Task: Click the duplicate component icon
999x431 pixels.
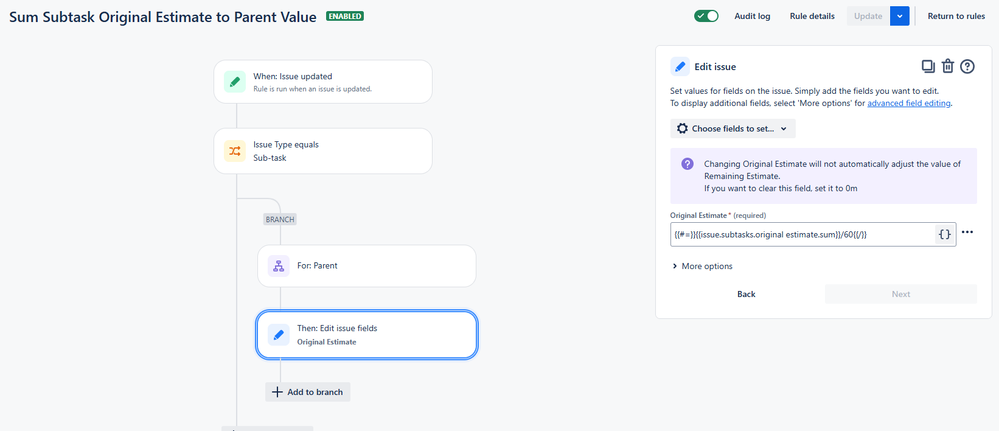Action: [928, 67]
